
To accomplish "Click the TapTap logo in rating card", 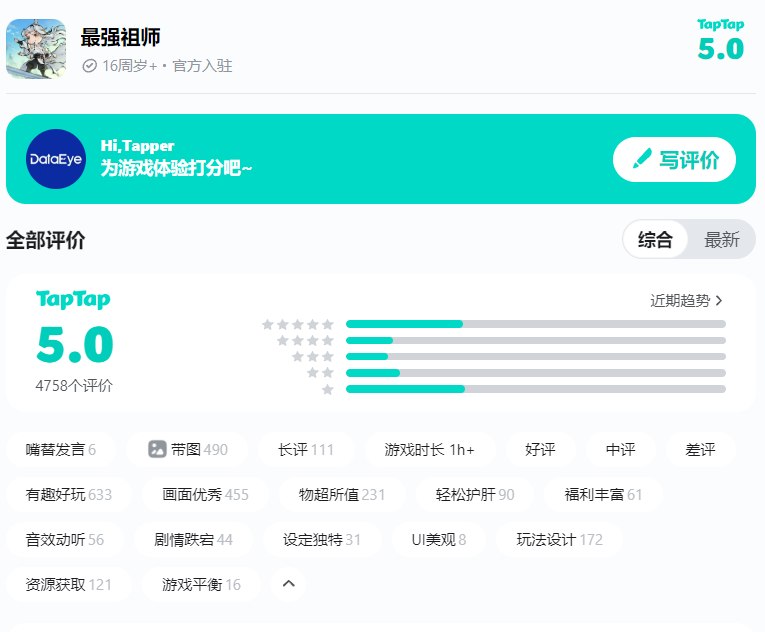I will 73,300.
